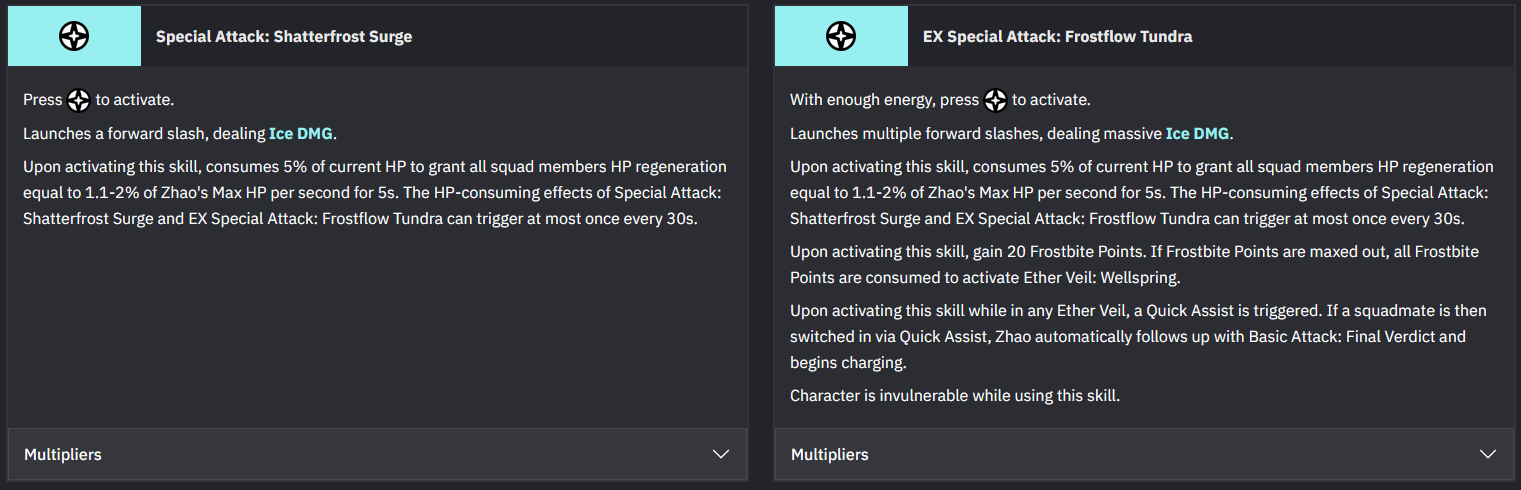This screenshot has width=1521, height=490.
Task: Follow the Ice DMG link in Frostflow Tundra
Action: (1198, 133)
